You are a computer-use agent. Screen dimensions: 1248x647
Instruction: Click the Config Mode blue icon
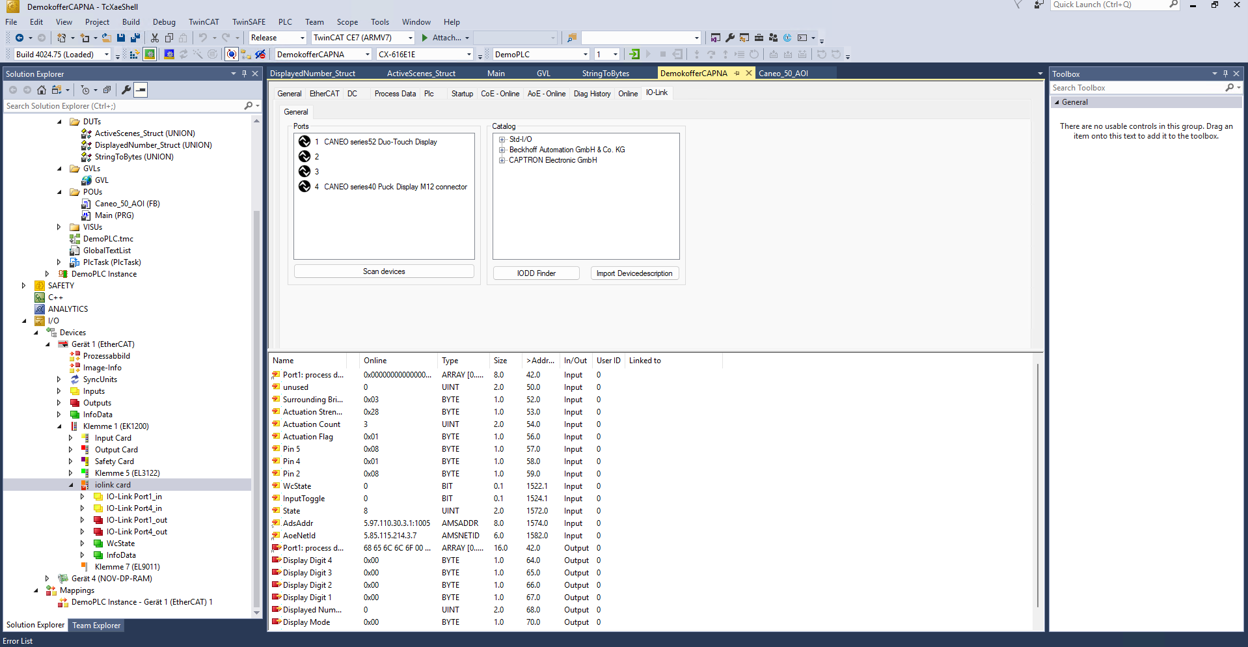[x=169, y=54]
